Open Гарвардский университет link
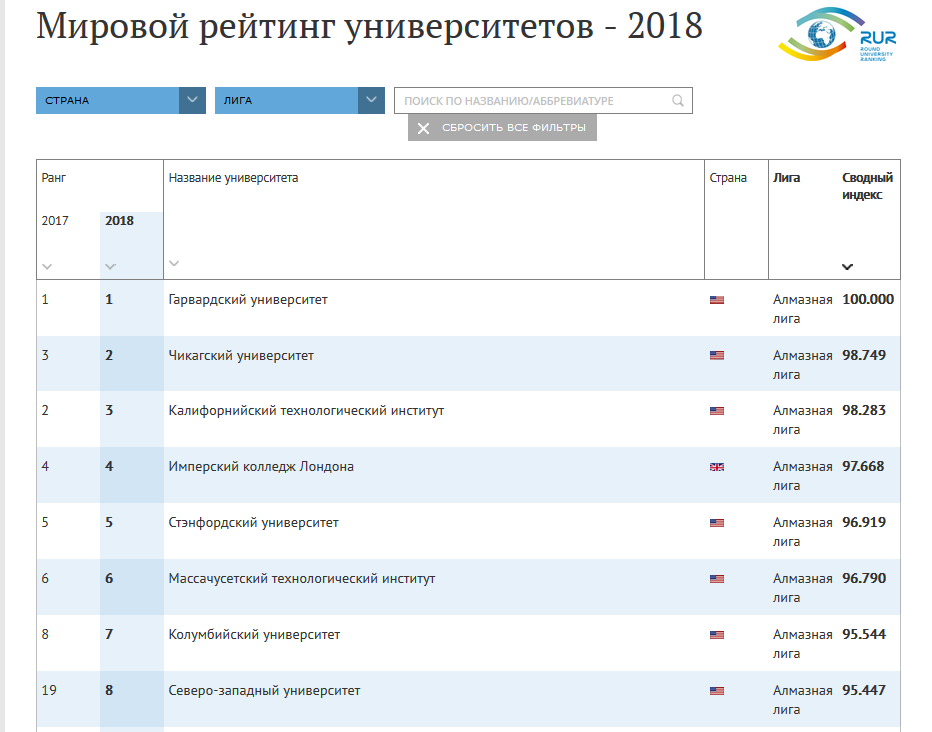Viewport: 932px width, 732px height. (x=248, y=299)
